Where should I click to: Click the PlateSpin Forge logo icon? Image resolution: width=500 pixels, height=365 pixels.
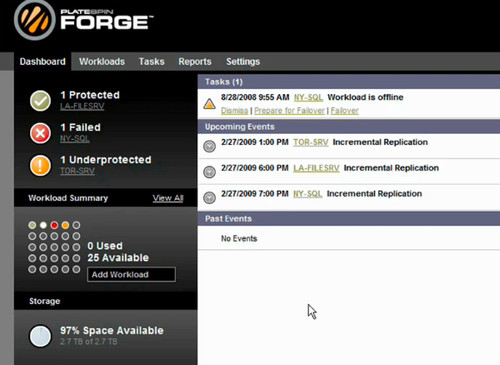(x=34, y=19)
